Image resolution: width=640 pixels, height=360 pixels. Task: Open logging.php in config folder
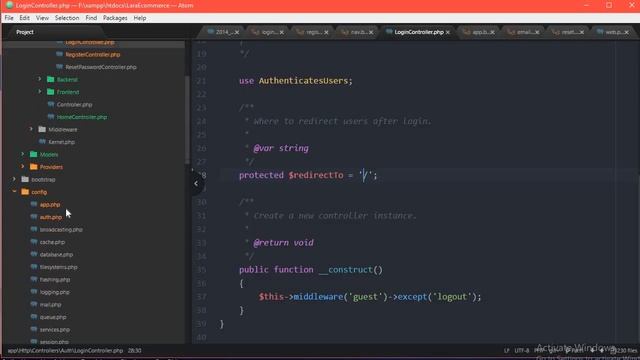pyautogui.click(x=55, y=292)
